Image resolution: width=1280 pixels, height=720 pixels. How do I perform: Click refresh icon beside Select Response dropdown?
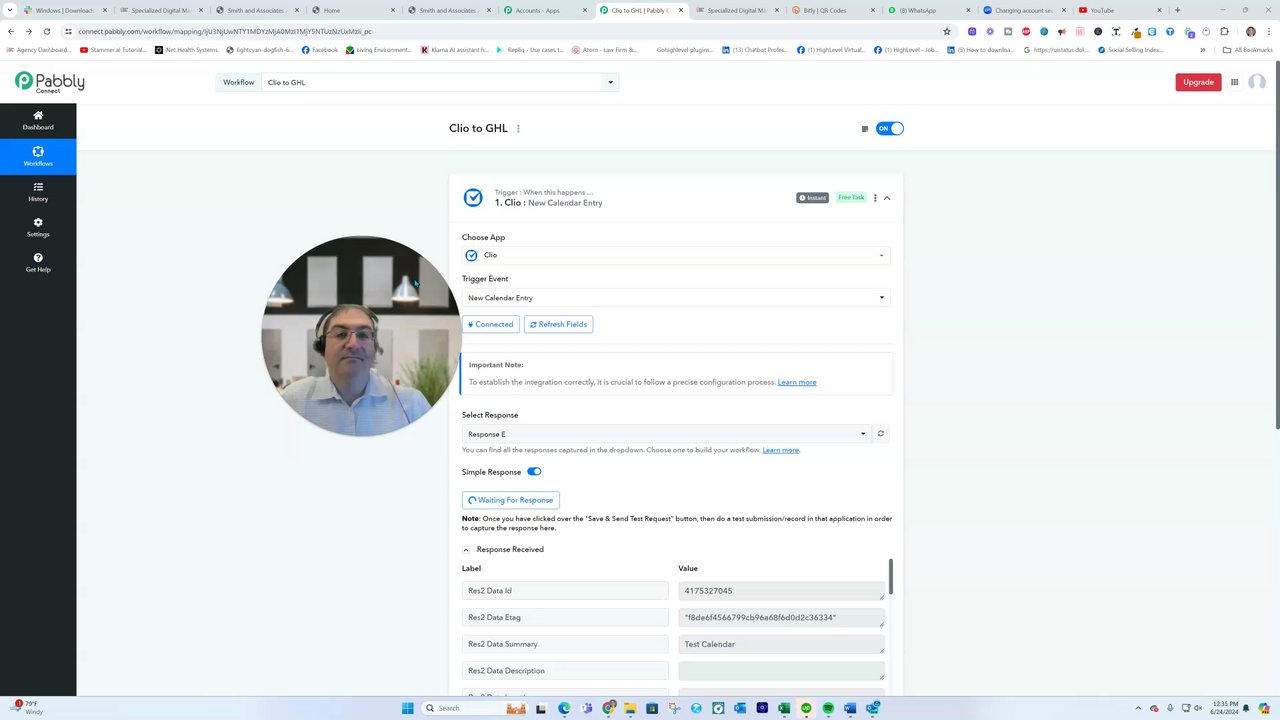tap(880, 433)
